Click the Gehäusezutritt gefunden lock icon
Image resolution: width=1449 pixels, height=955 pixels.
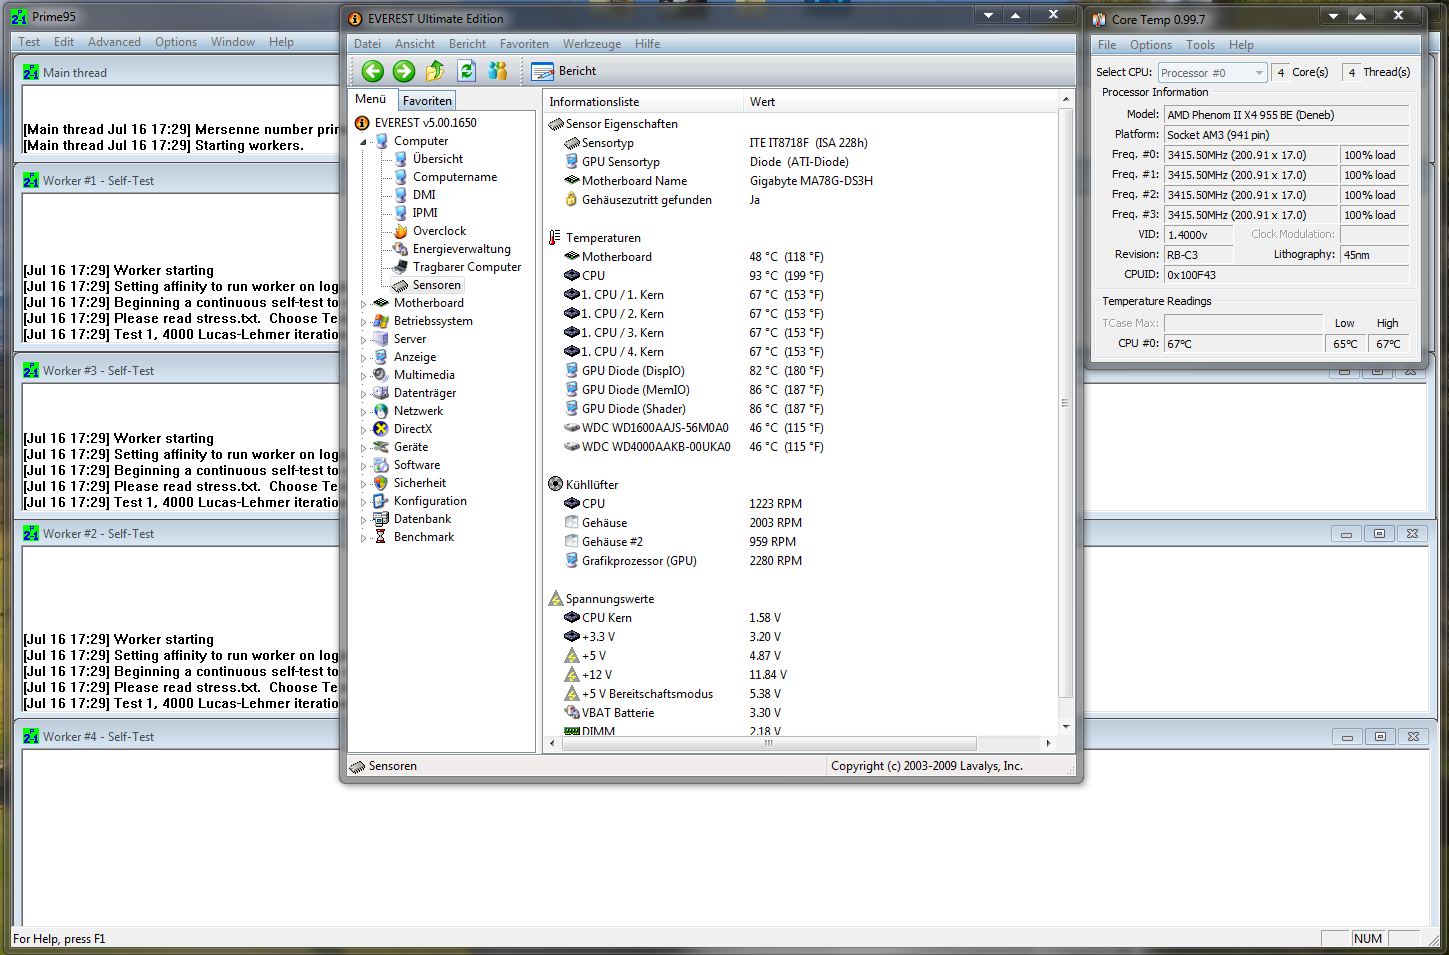[x=571, y=200]
